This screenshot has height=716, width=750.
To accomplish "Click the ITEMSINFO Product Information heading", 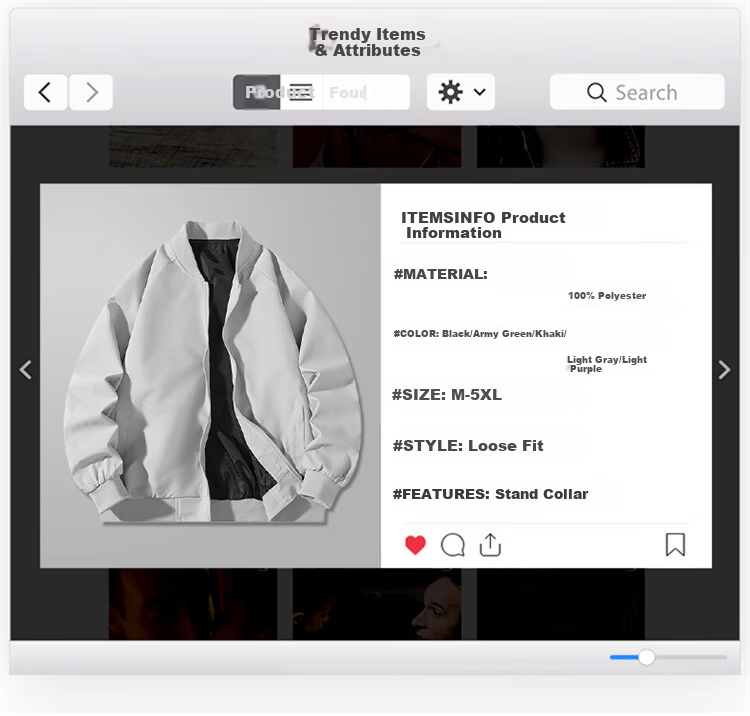I will (483, 225).
